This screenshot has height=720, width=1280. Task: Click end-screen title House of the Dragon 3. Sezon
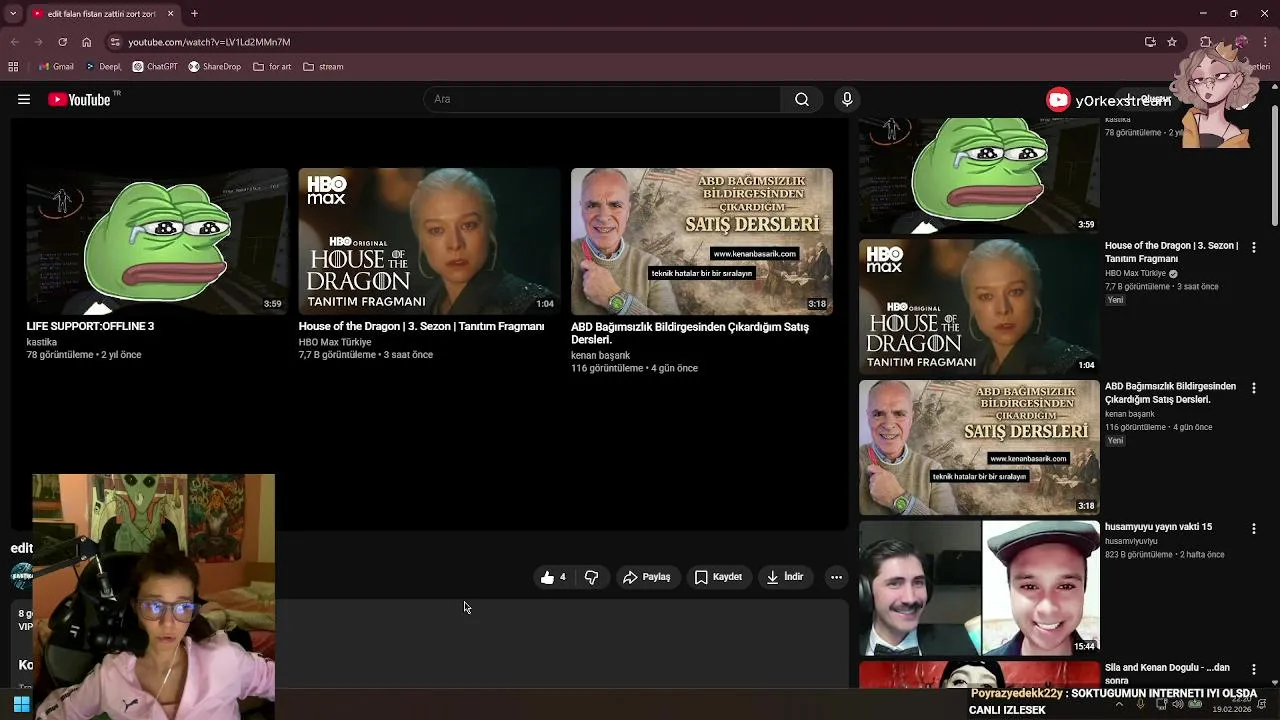coord(421,326)
